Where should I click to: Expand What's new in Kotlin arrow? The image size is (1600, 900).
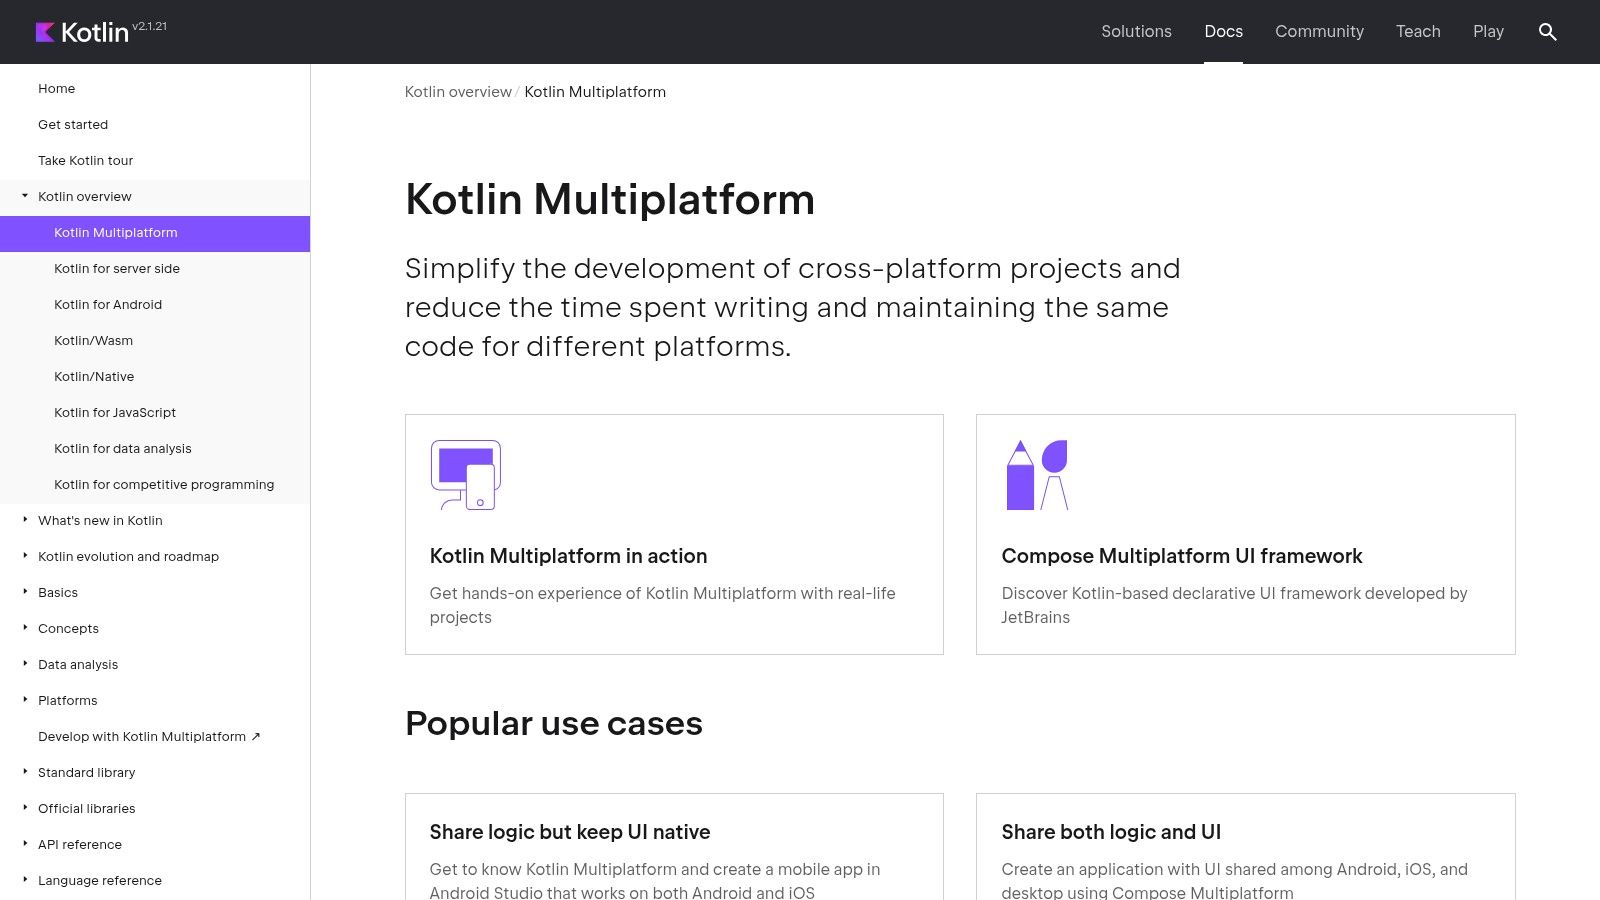click(x=25, y=520)
